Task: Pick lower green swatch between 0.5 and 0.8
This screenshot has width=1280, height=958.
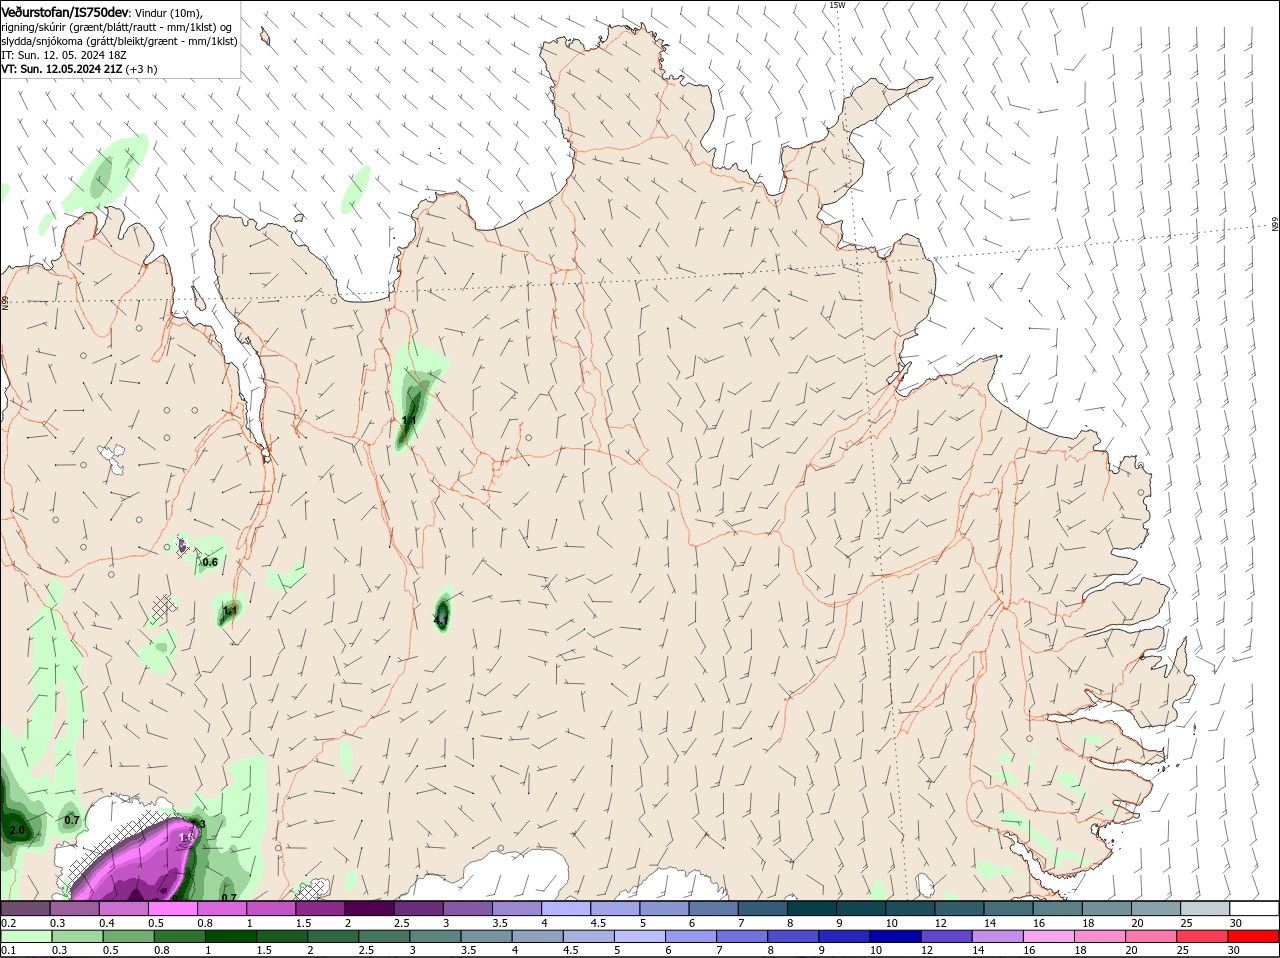Action: [128, 937]
